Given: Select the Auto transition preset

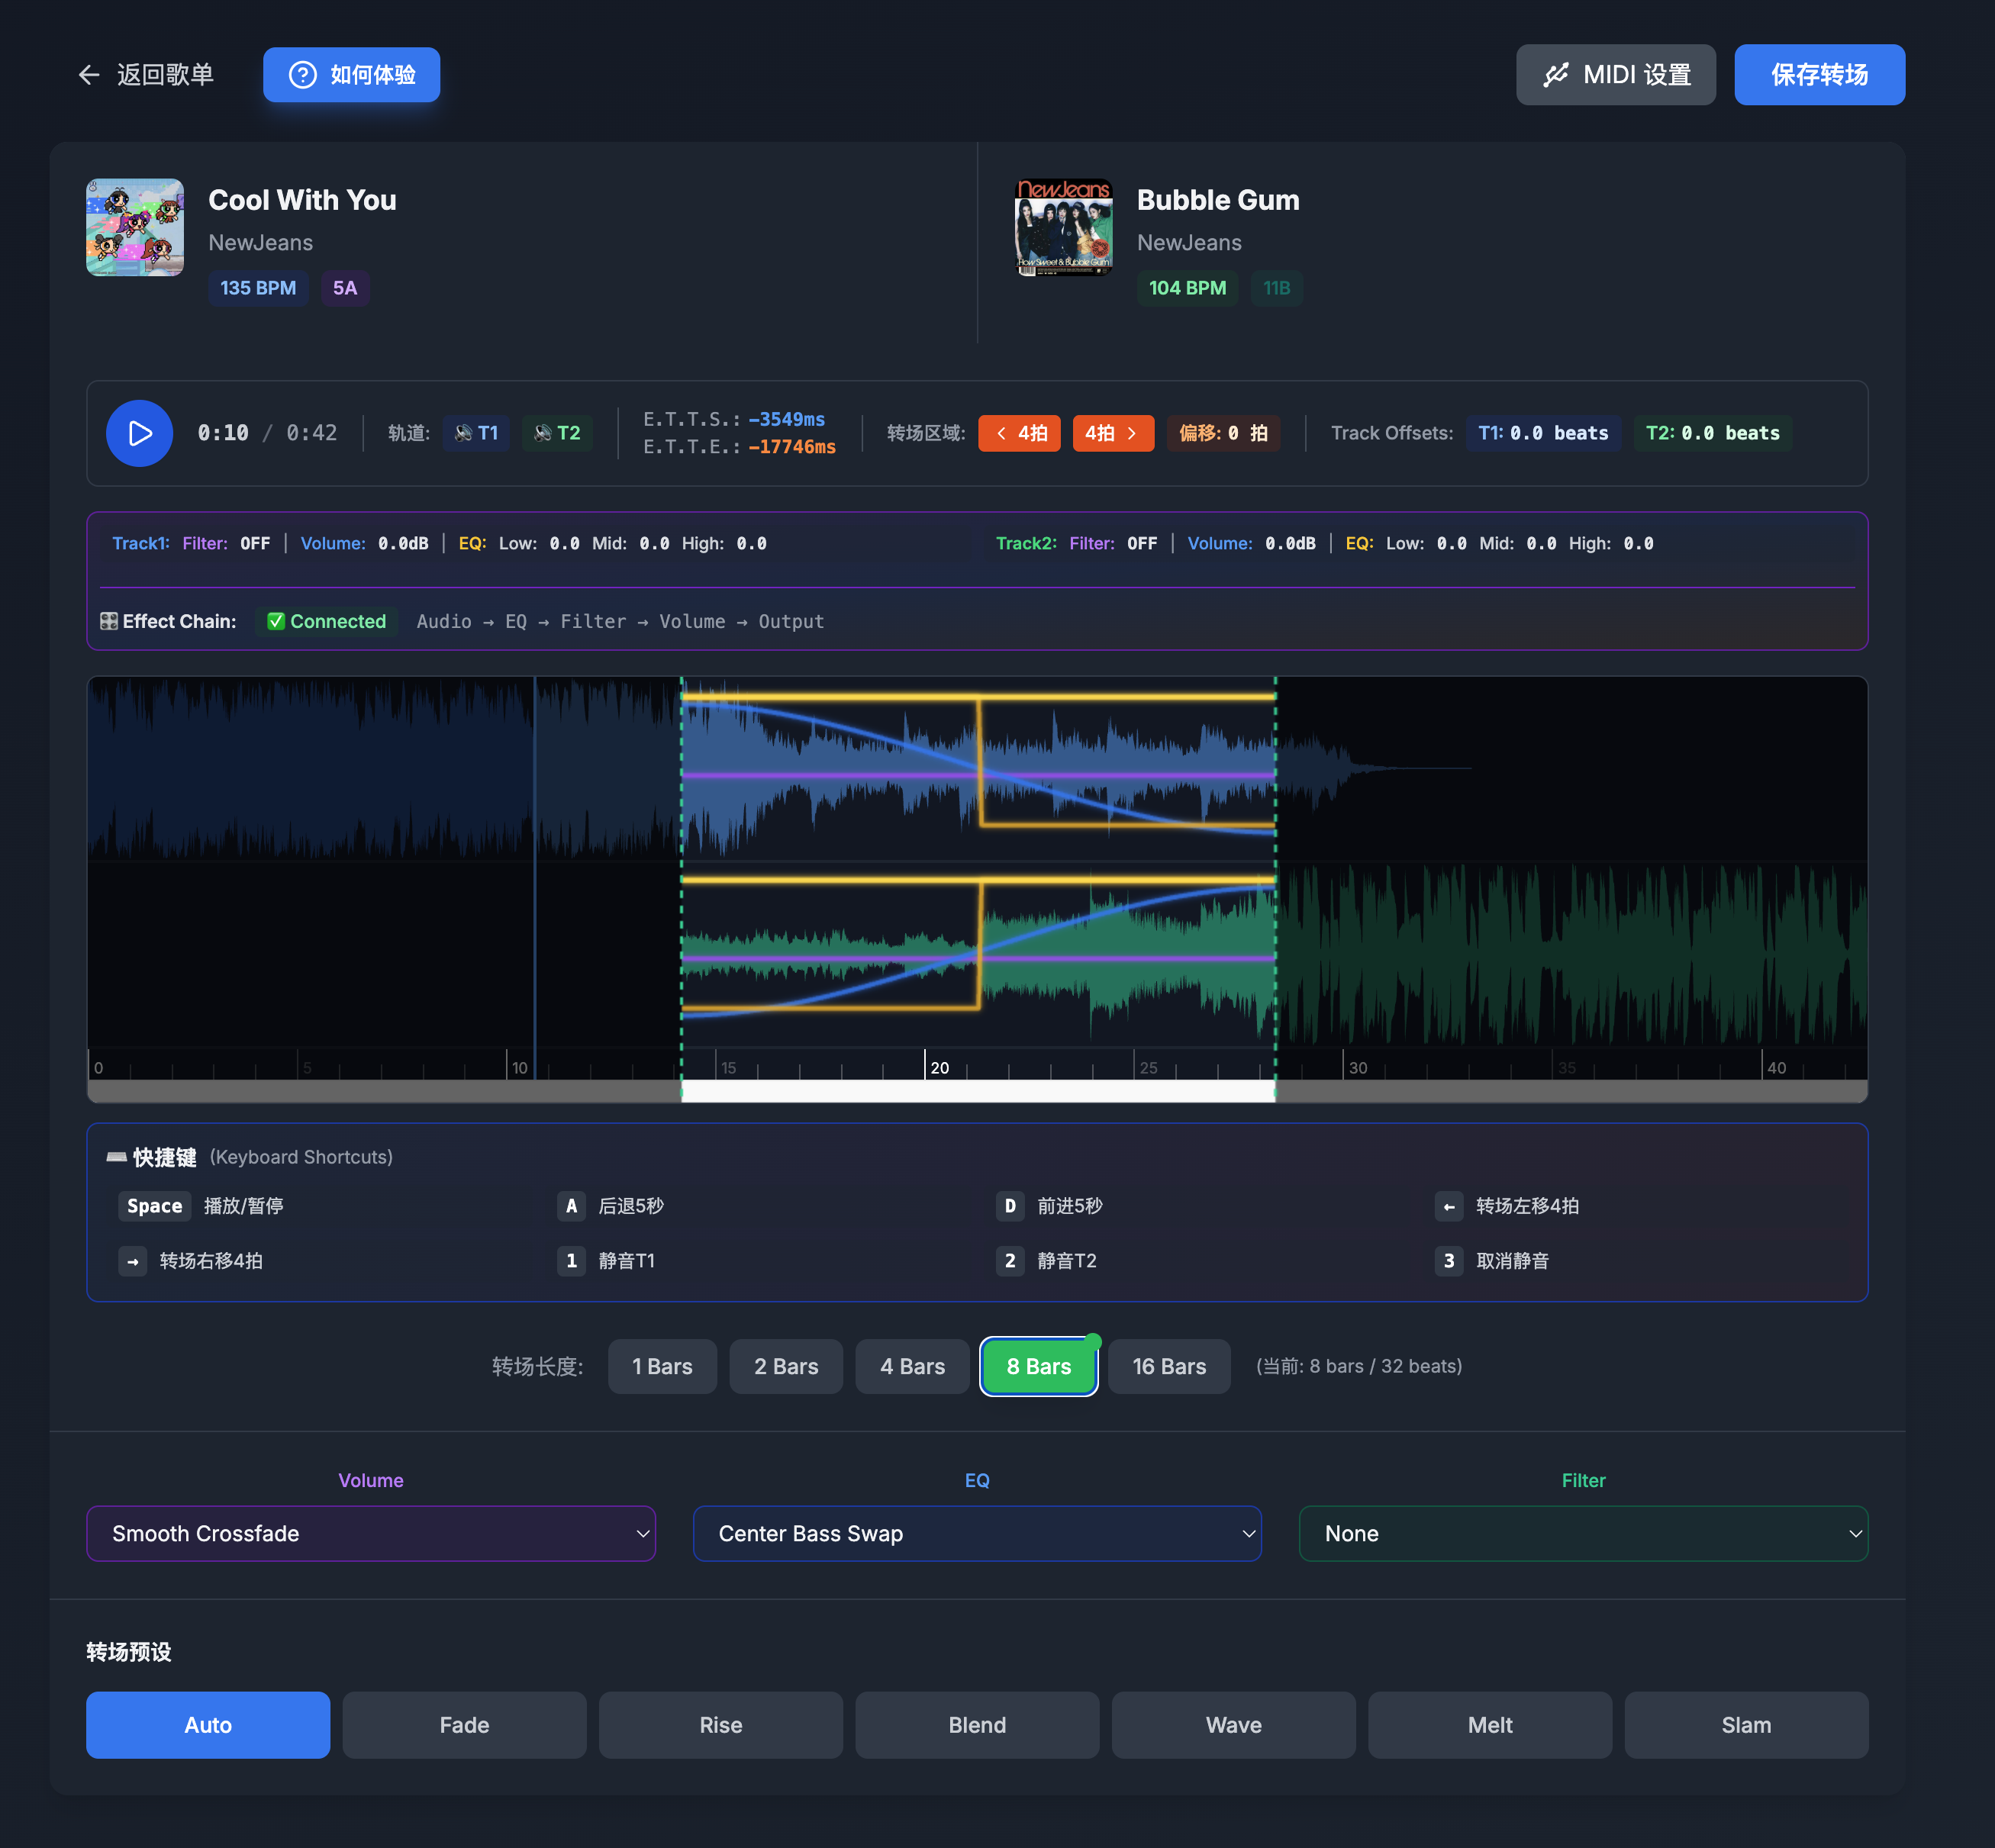Looking at the screenshot, I should click(208, 1725).
